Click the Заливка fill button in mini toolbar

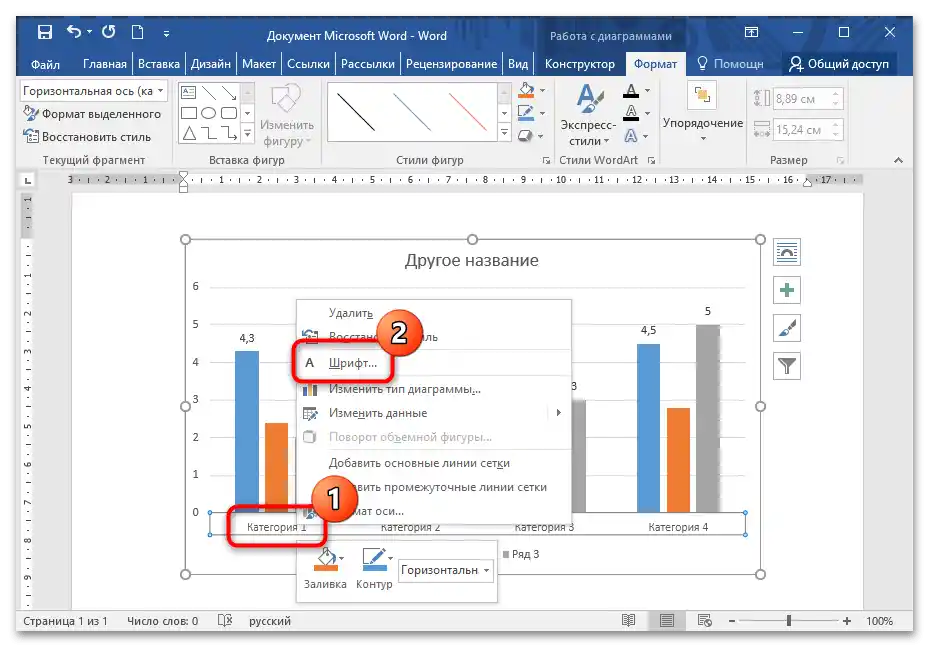(325, 568)
